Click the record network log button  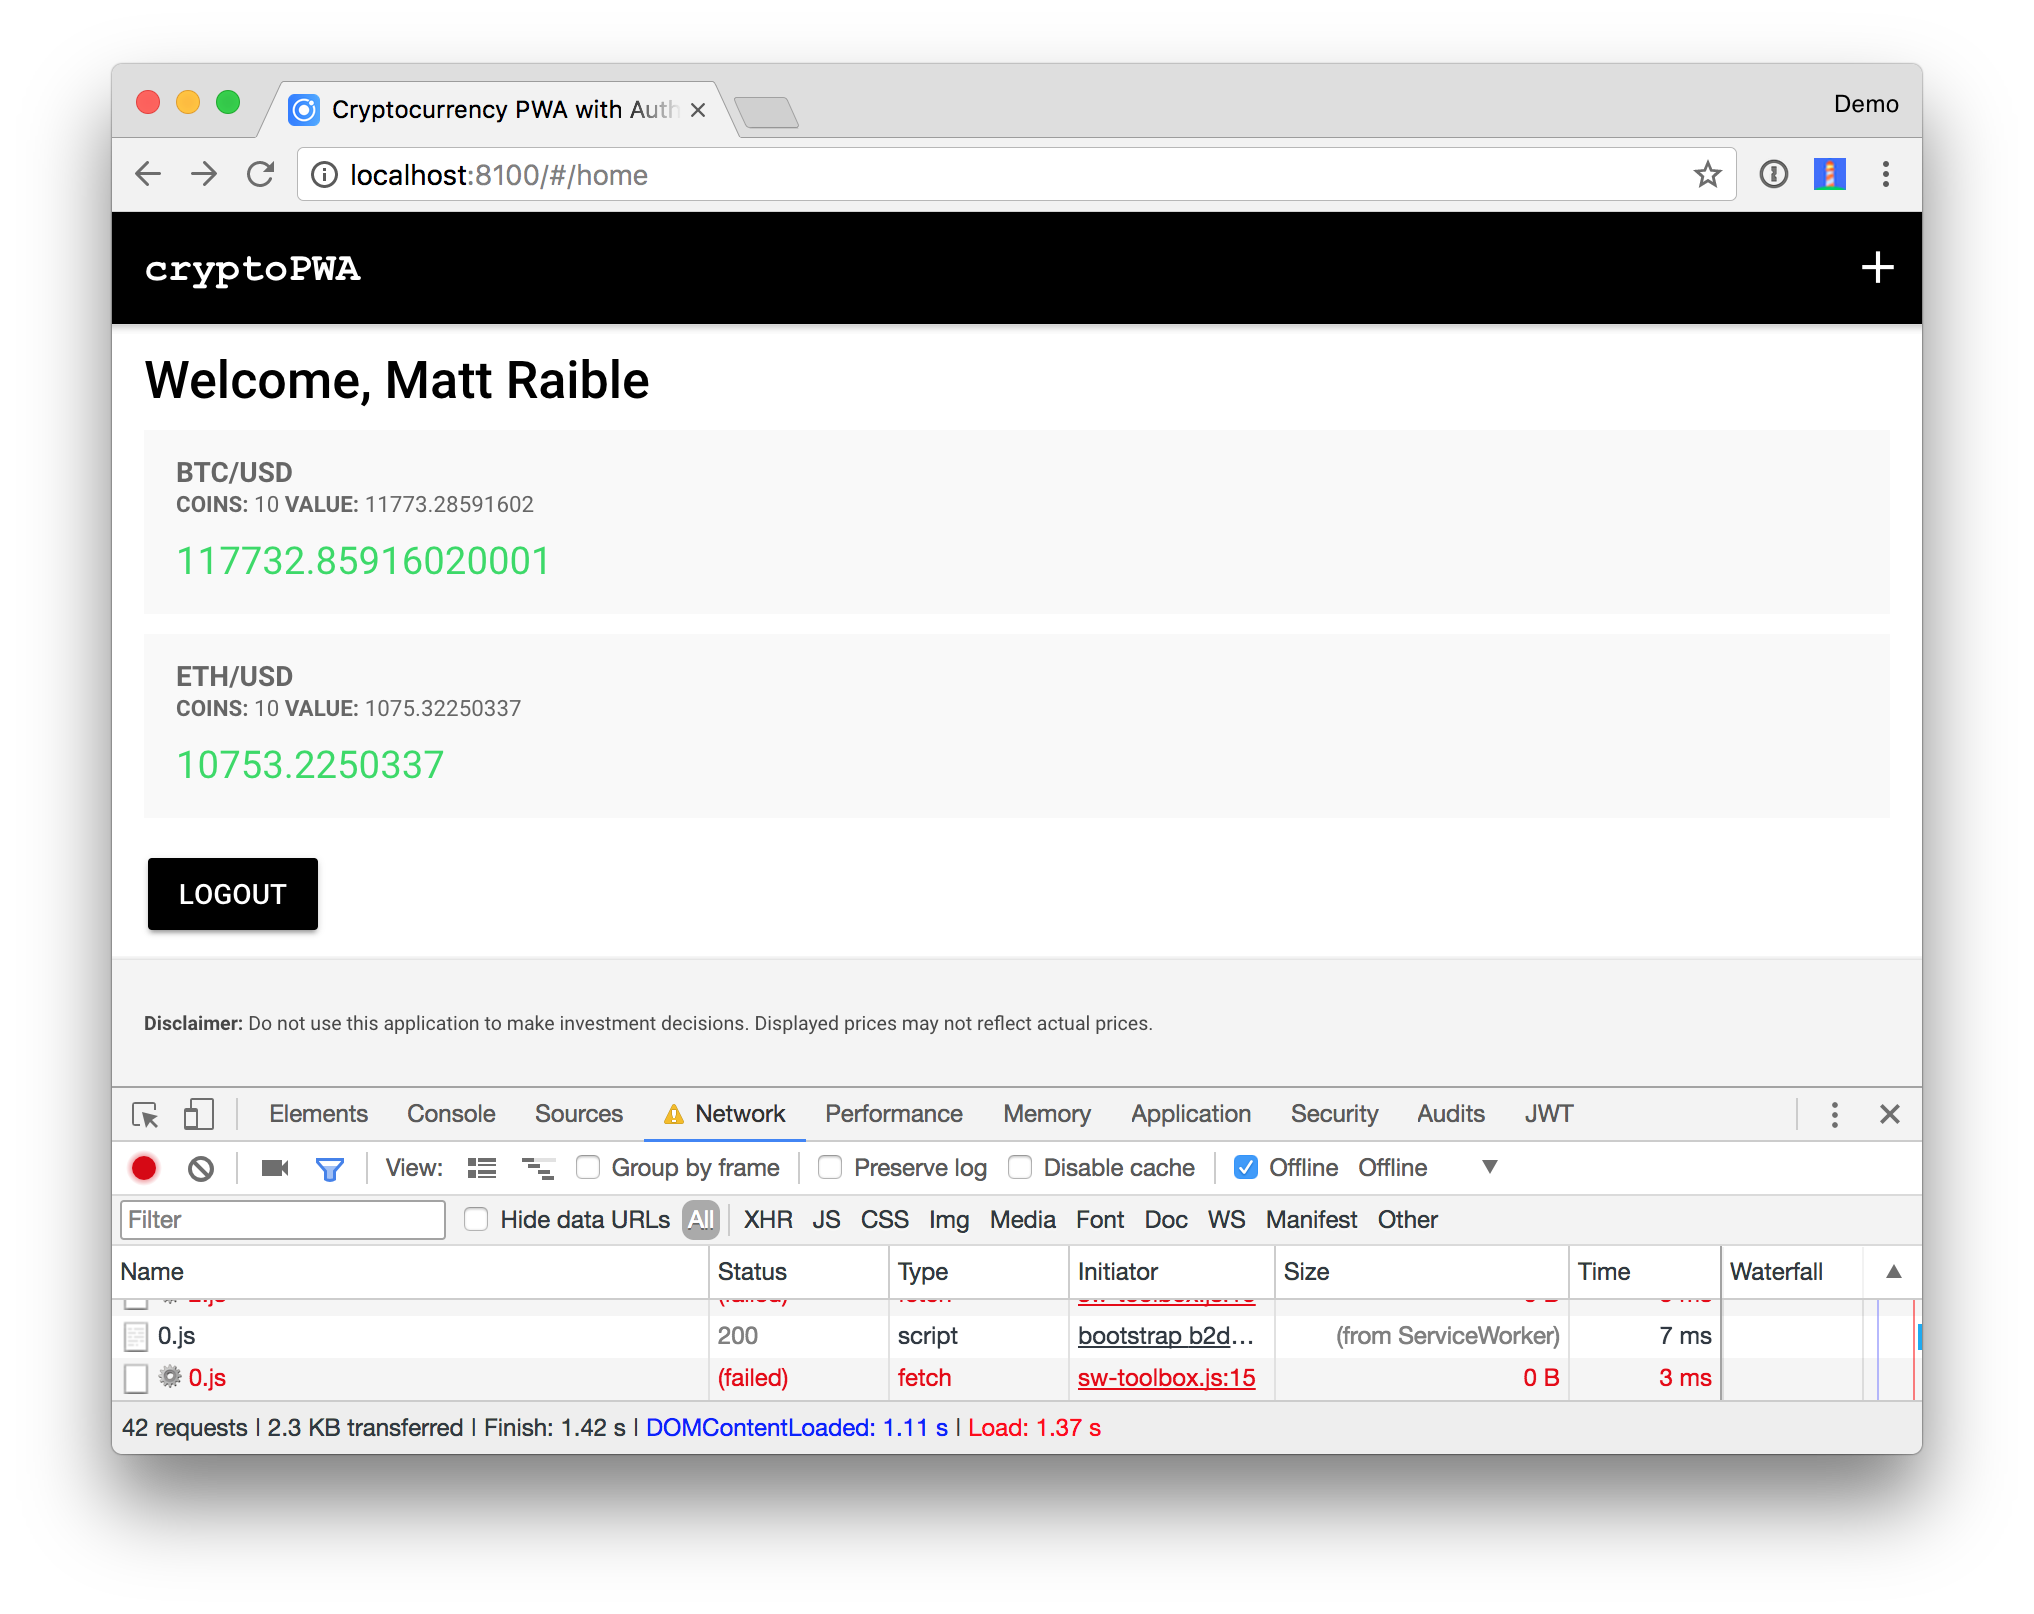click(144, 1168)
